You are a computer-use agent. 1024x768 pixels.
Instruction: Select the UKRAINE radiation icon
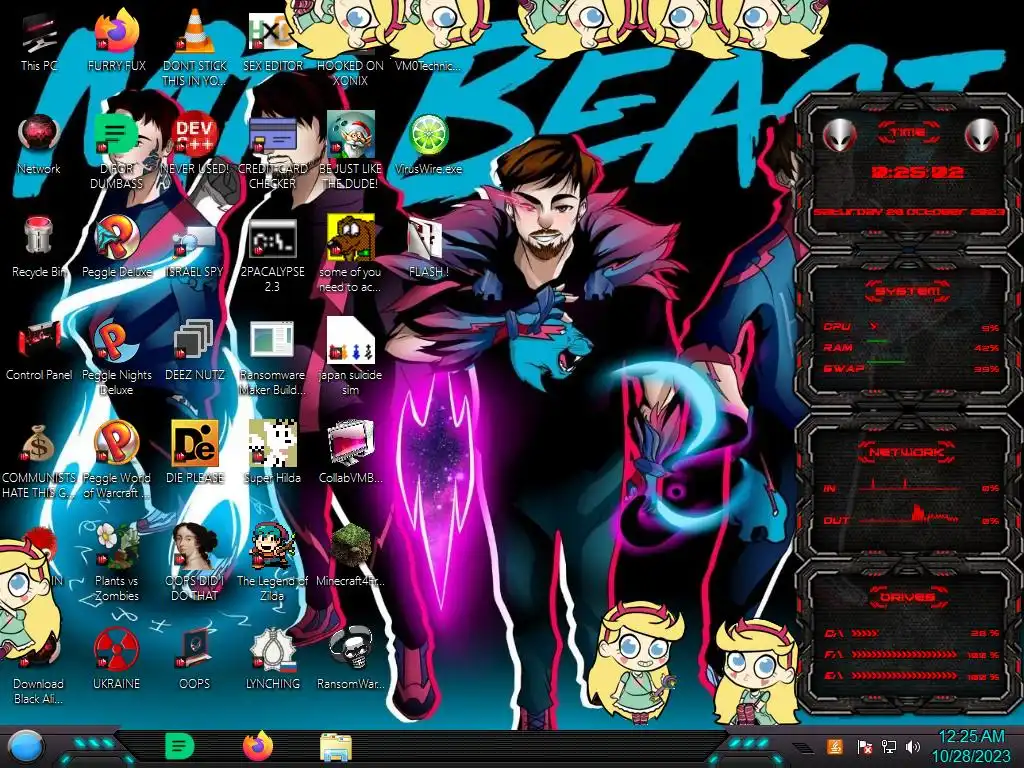pos(117,660)
